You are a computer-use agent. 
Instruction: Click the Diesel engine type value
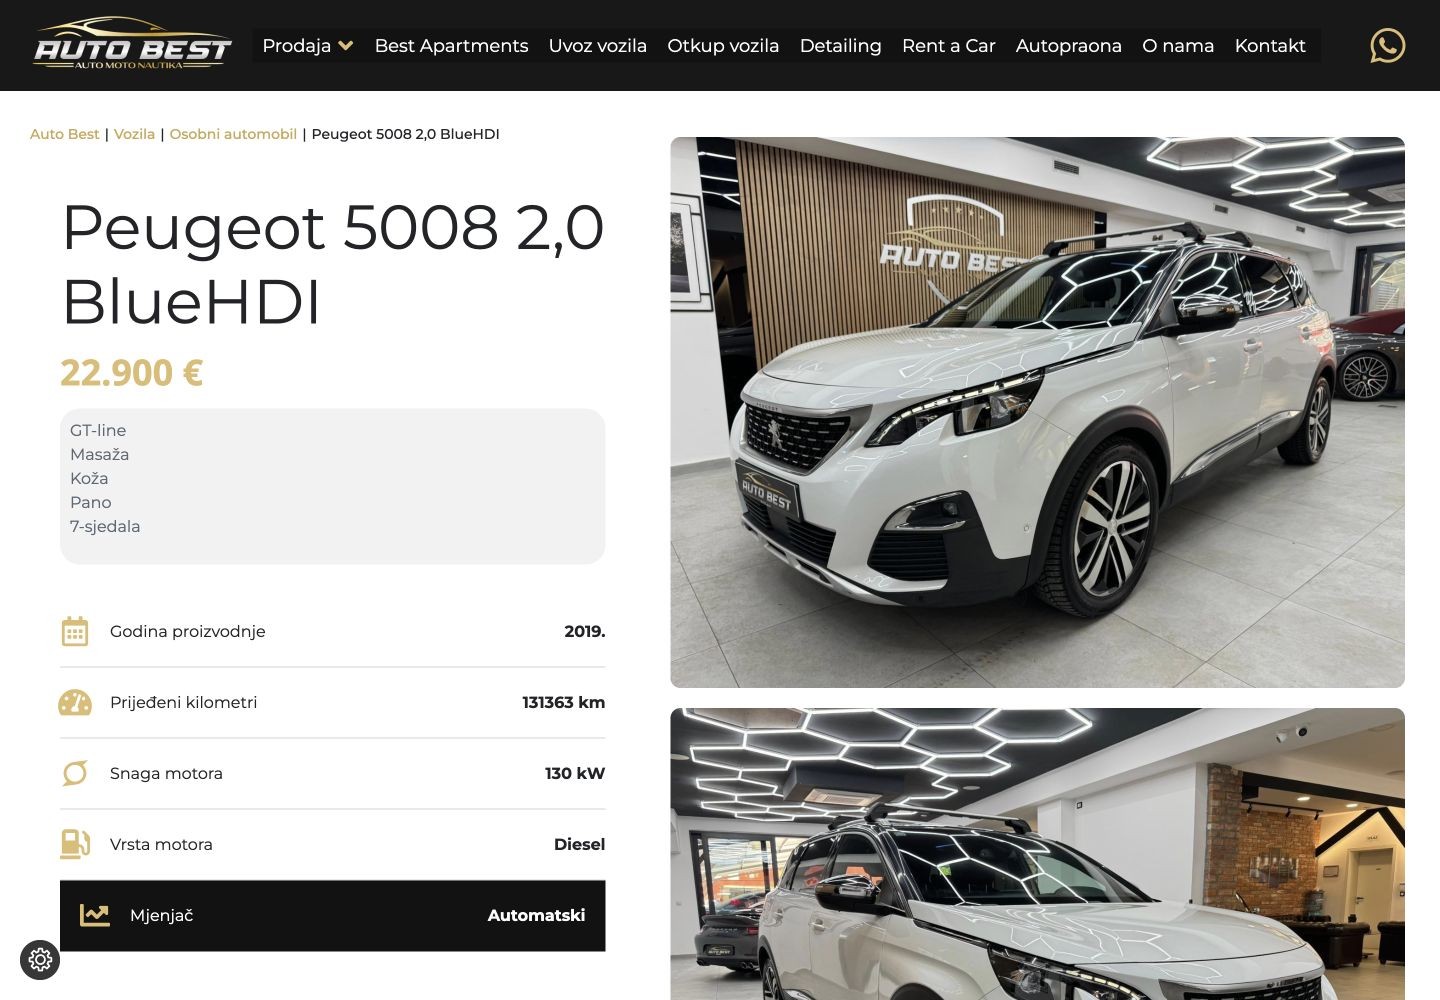coord(579,844)
